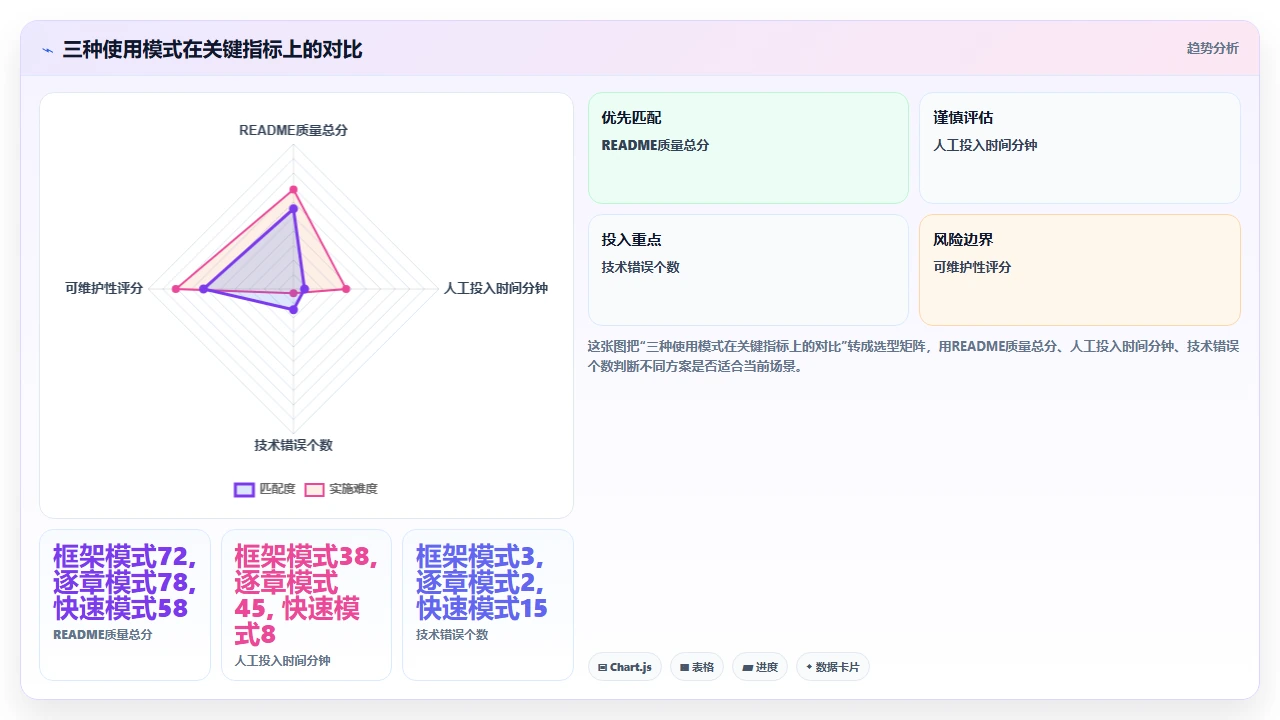The width and height of the screenshot is (1280, 720).
Task: Click radar axis label 技术错误个数
Action: (293, 445)
